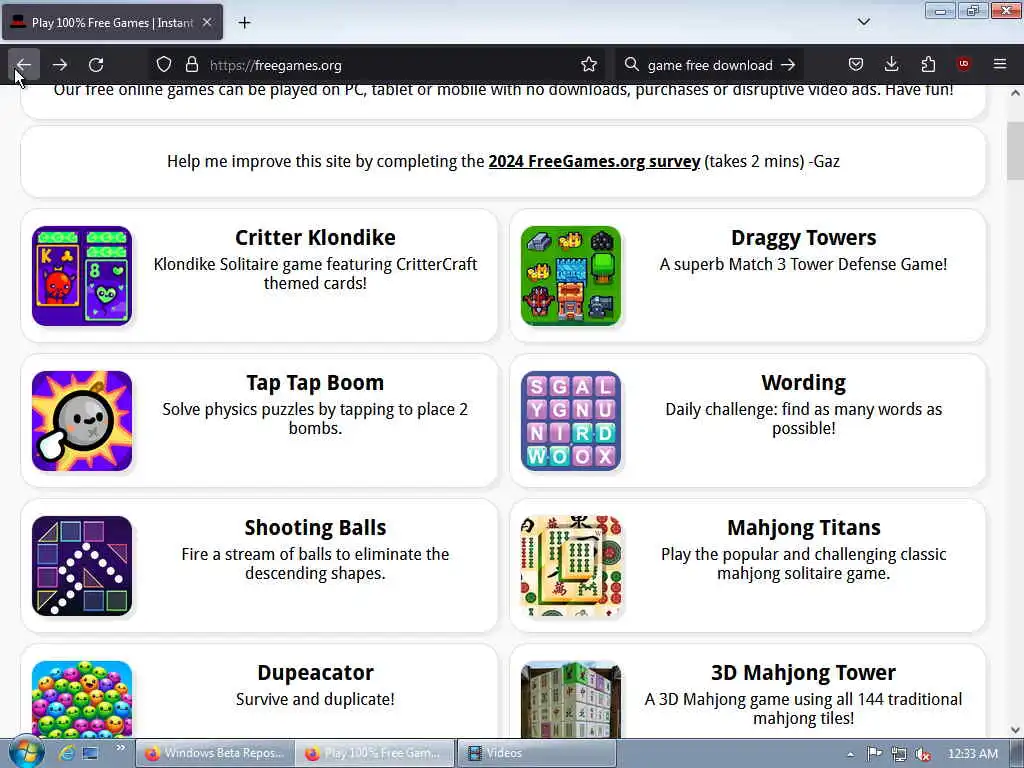Click the forward navigation arrow

point(60,65)
